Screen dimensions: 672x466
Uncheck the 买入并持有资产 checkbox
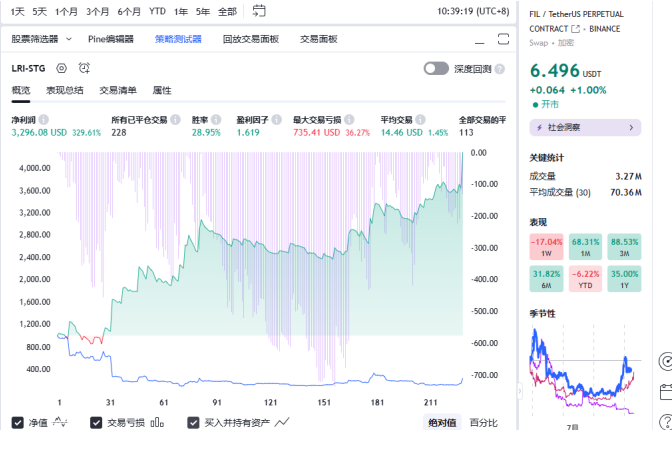point(194,422)
